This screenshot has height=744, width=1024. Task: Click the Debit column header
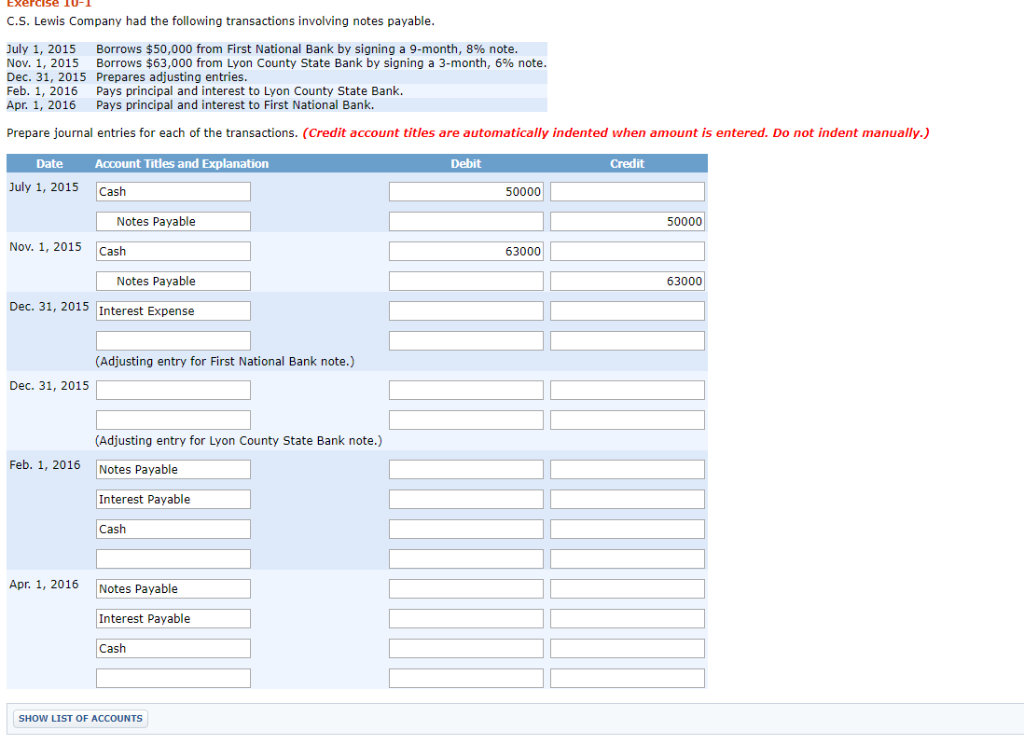tap(466, 164)
